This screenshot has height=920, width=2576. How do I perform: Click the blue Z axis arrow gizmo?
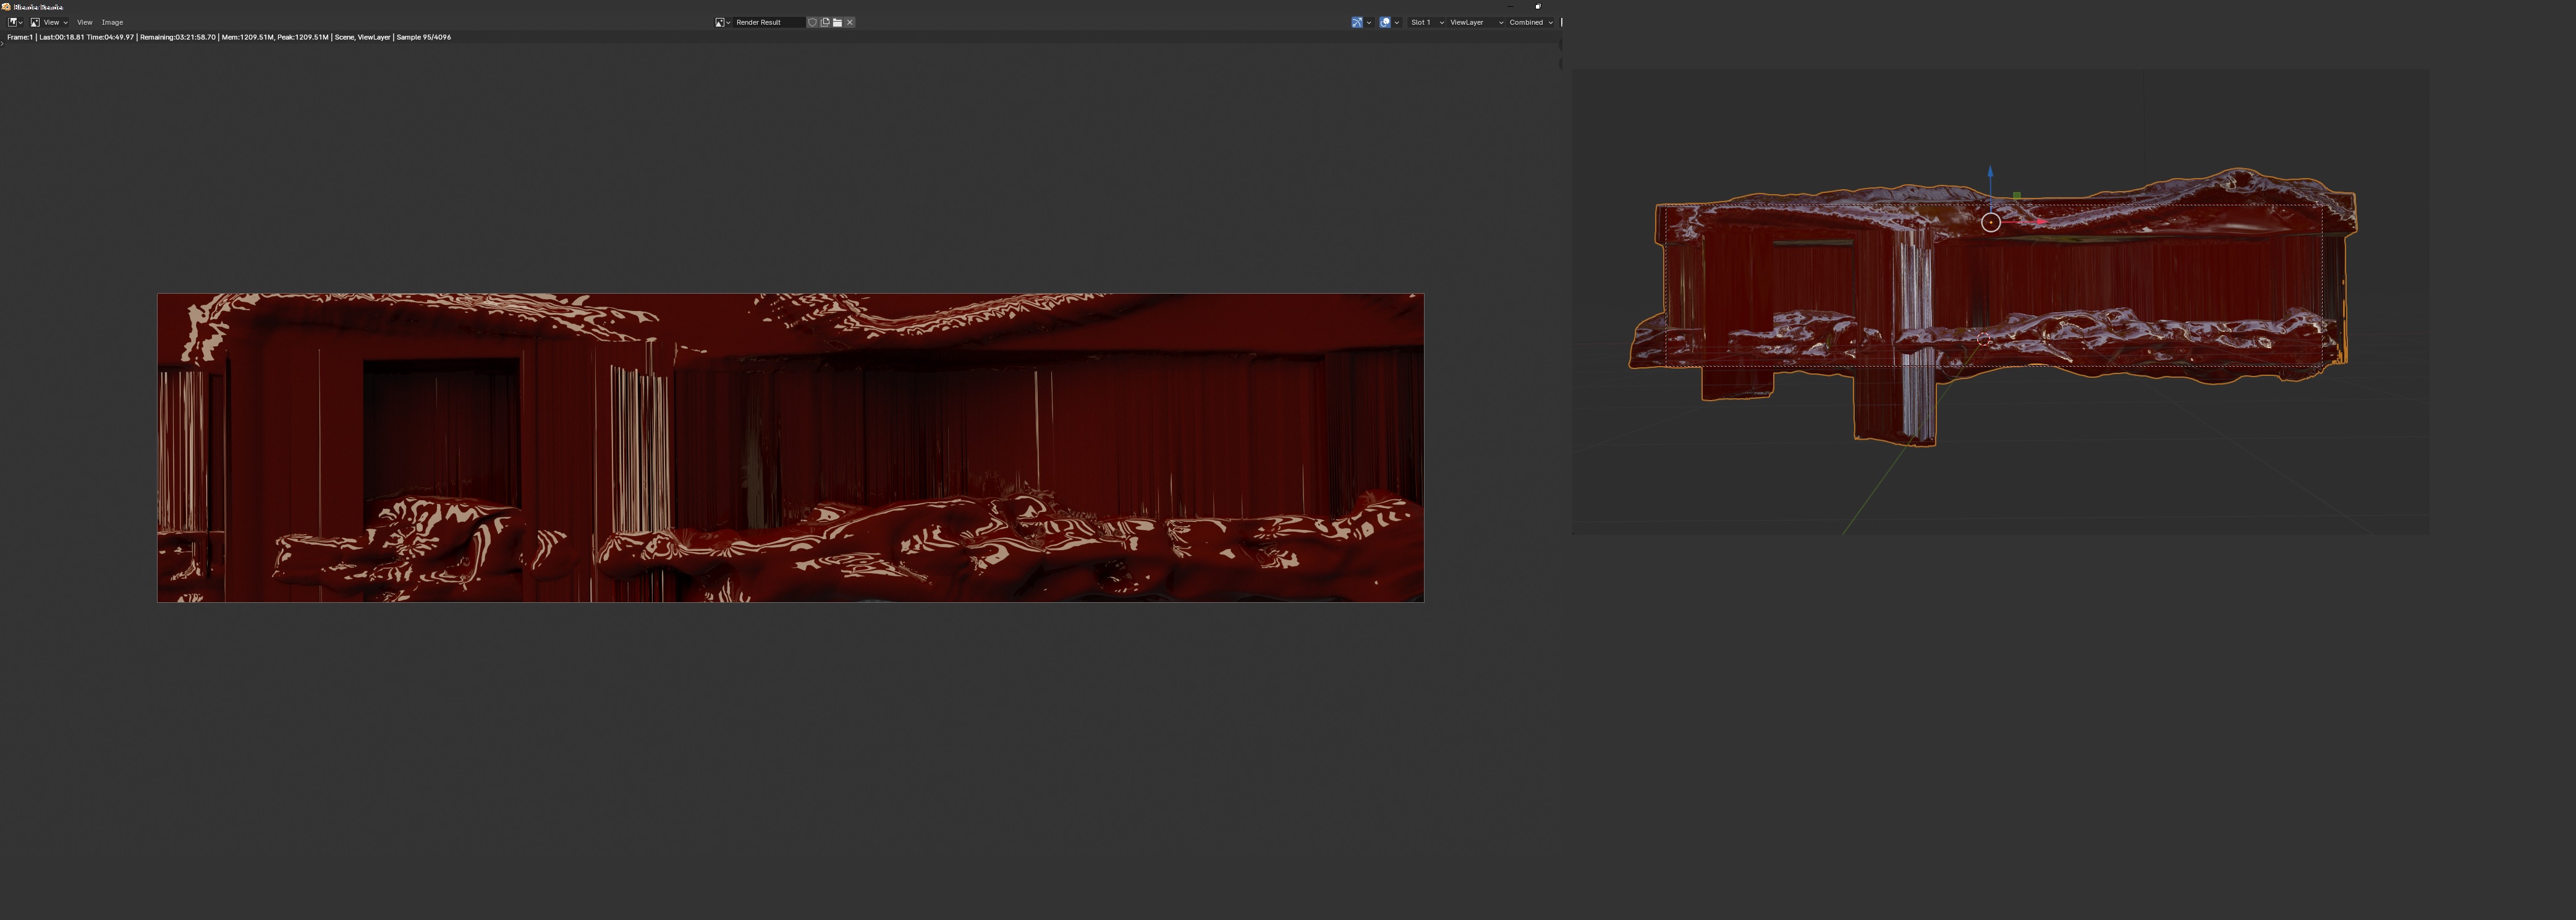coord(1990,173)
